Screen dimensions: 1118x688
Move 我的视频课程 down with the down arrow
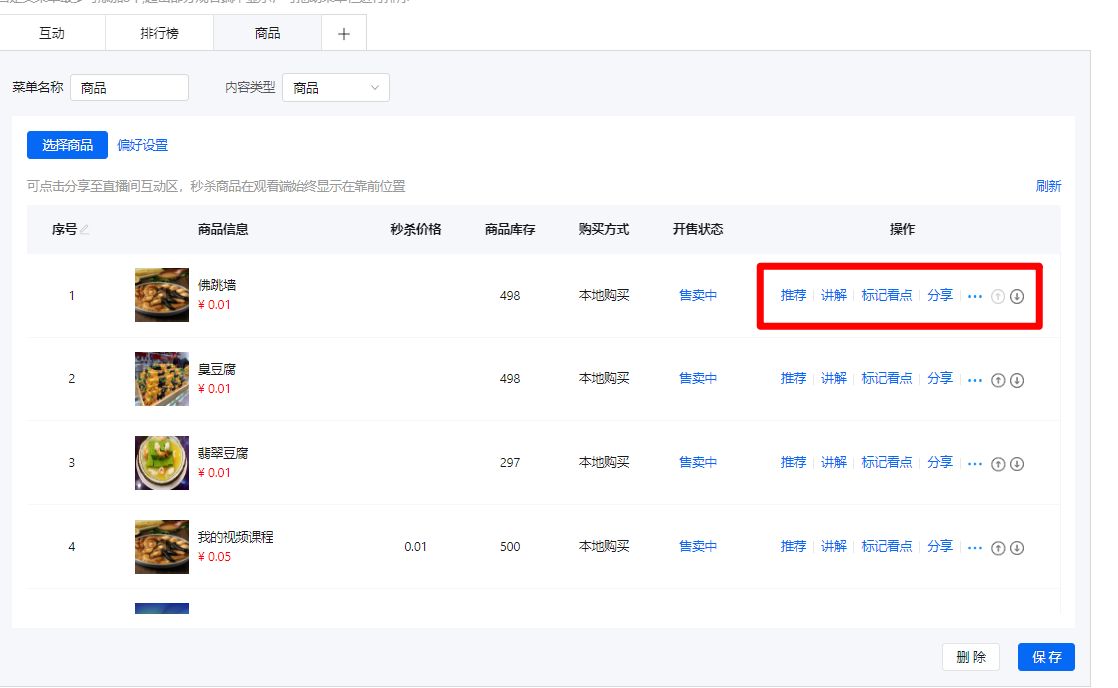pos(1017,548)
